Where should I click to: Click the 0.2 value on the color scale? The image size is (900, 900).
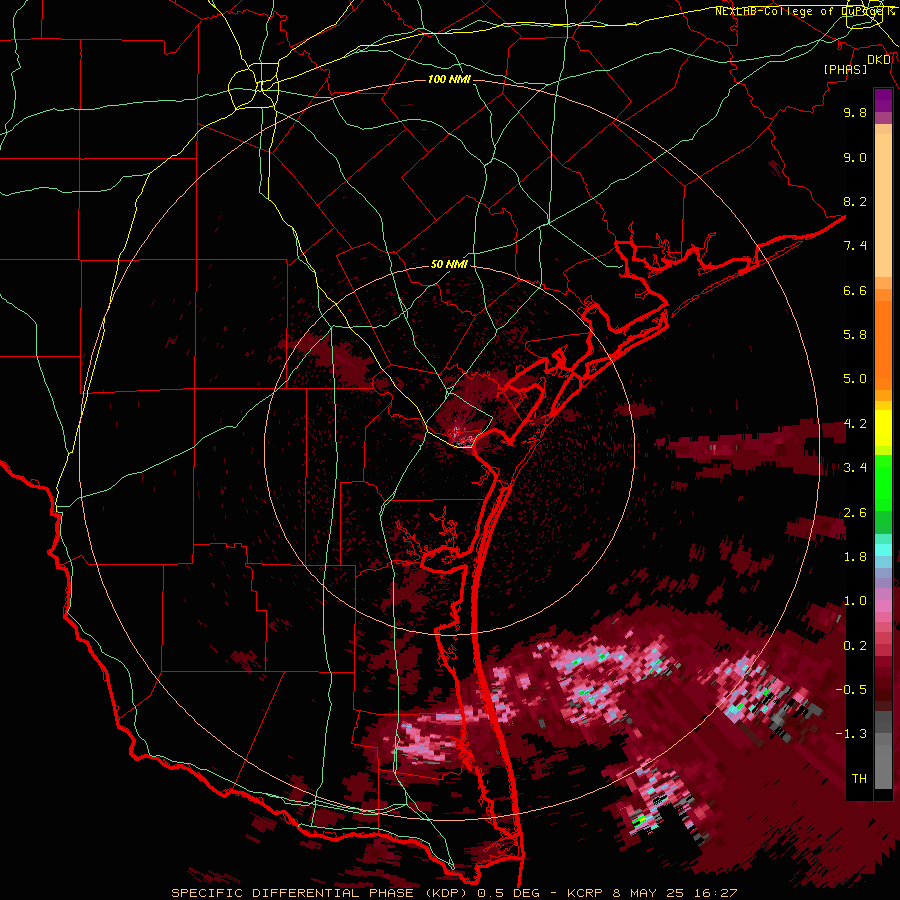click(x=855, y=646)
